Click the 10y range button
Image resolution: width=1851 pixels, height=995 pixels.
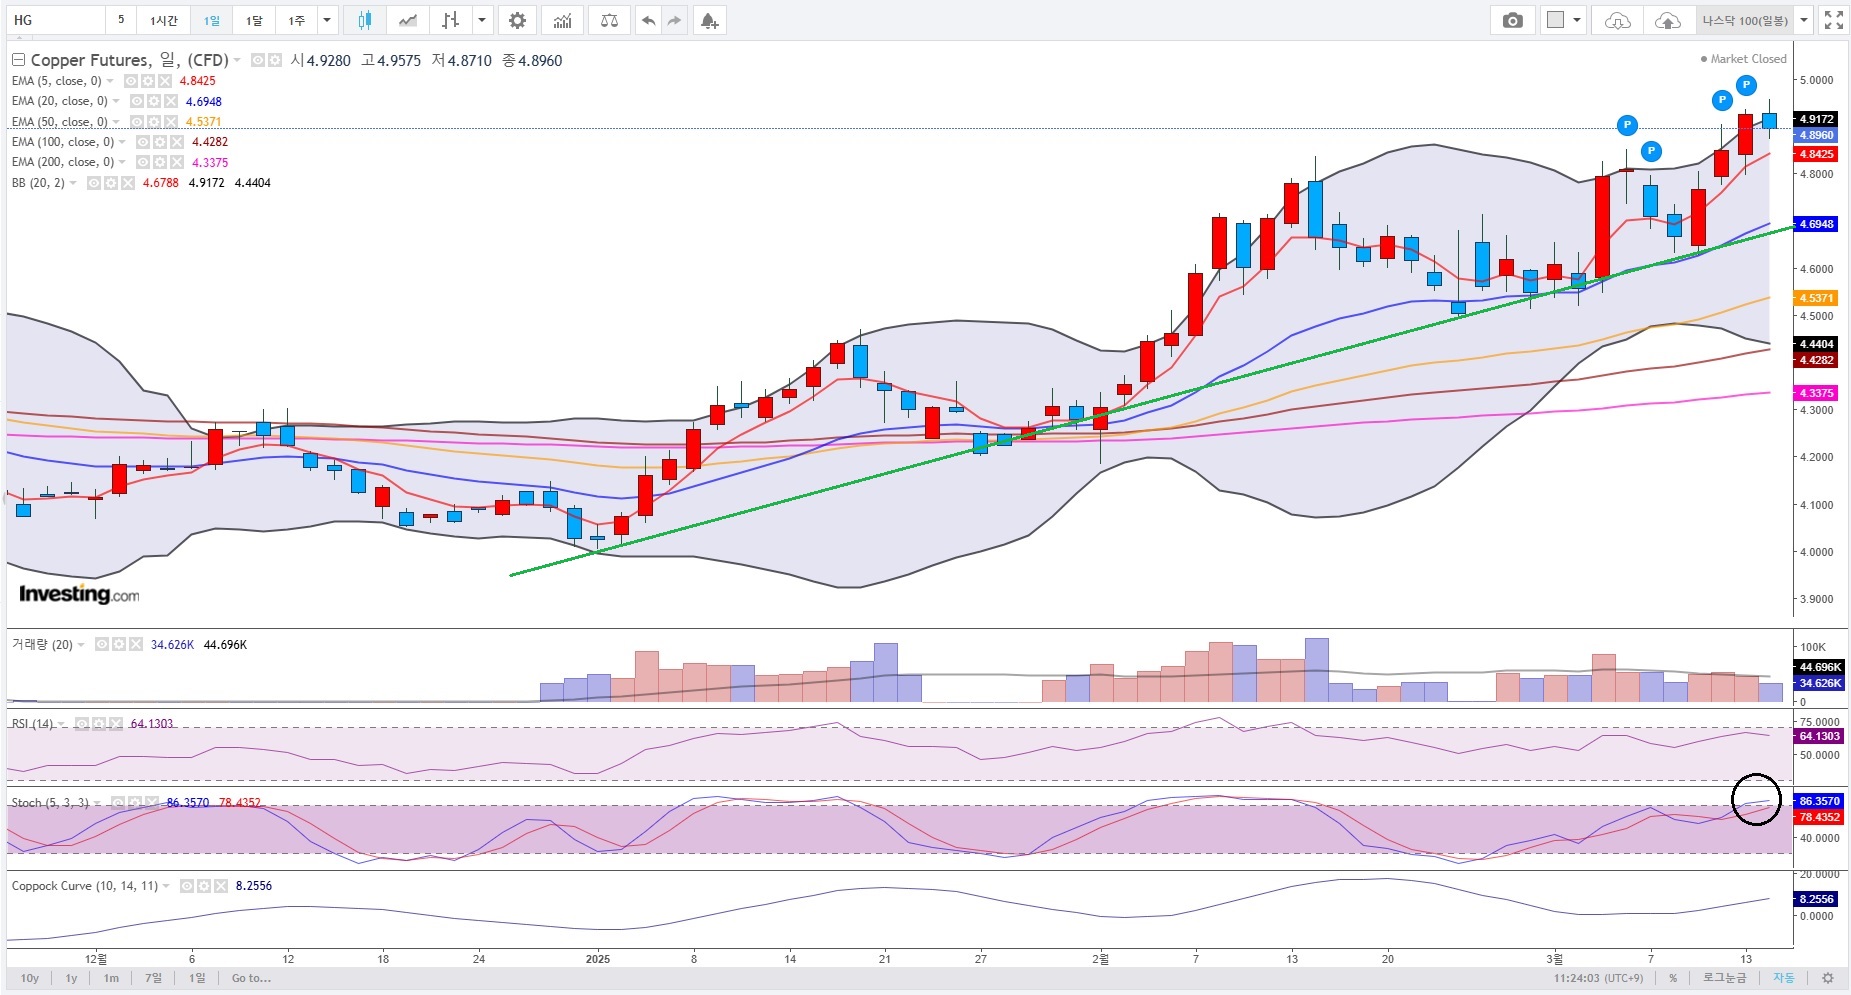30,978
